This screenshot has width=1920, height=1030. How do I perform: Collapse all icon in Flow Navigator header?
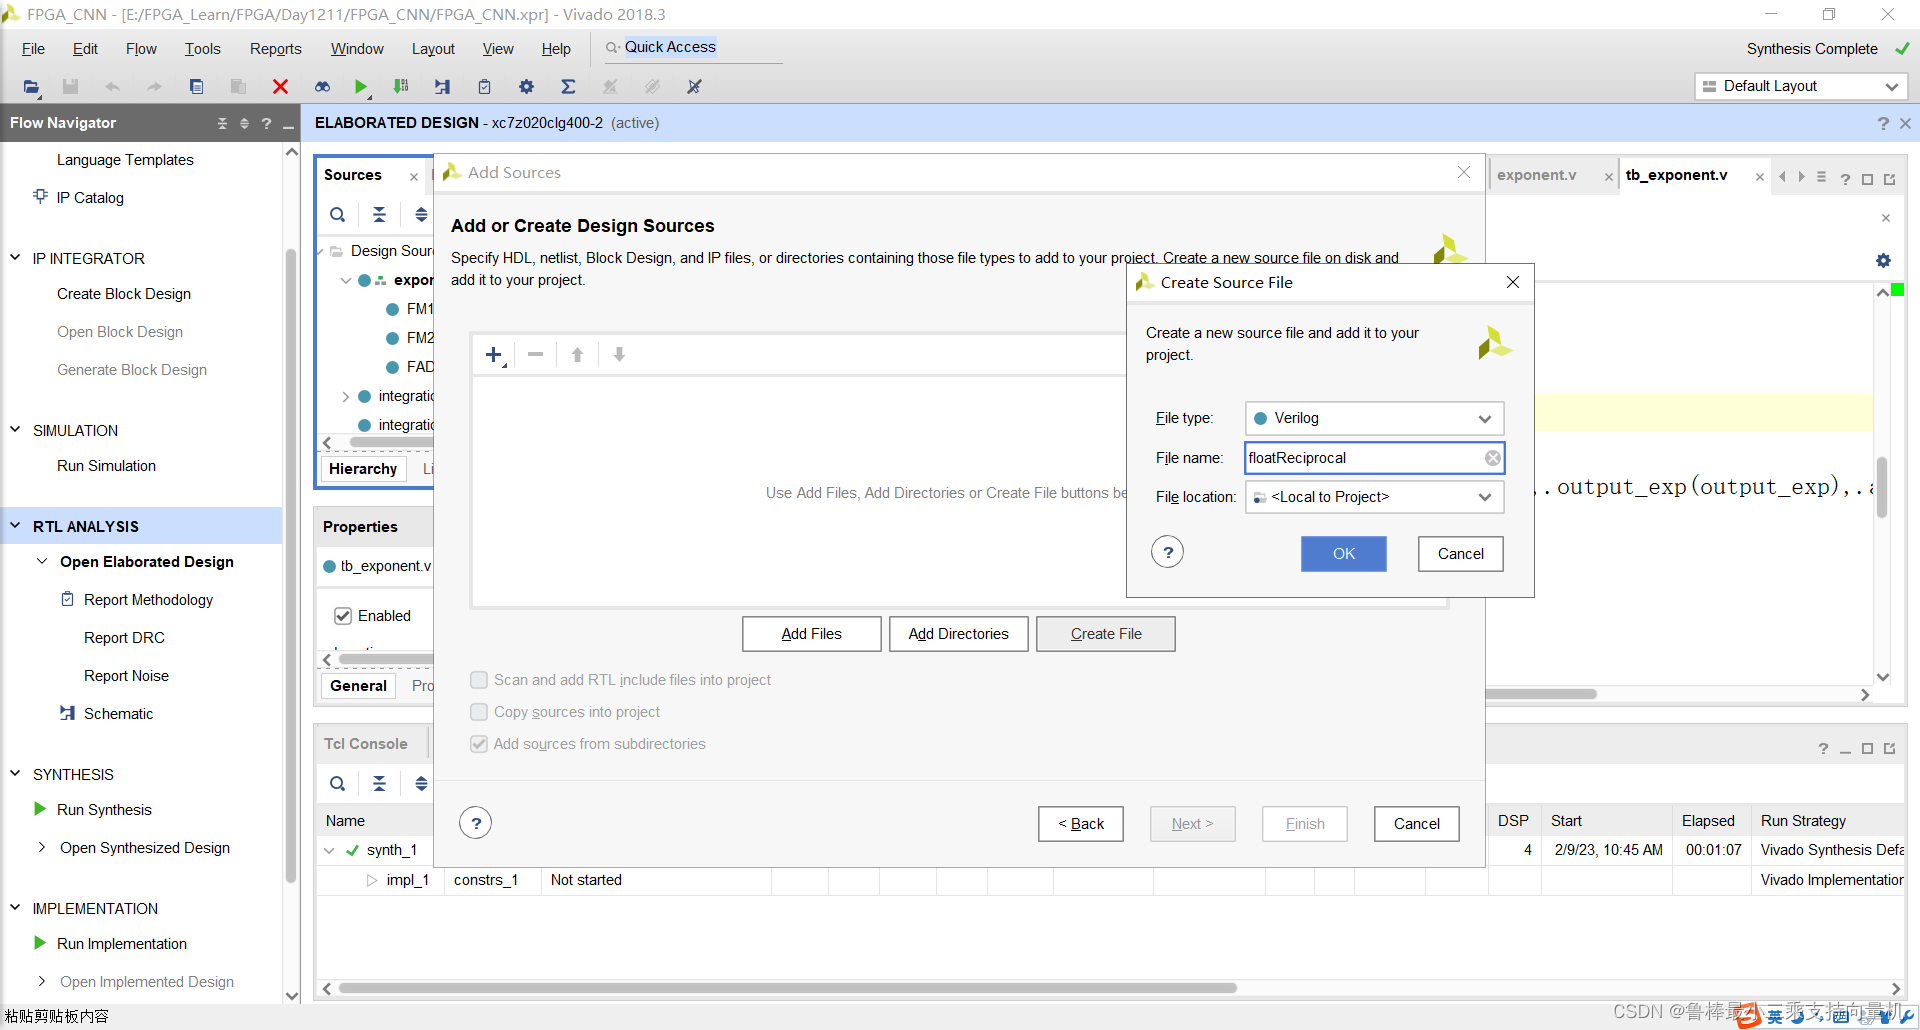pyautogui.click(x=222, y=123)
